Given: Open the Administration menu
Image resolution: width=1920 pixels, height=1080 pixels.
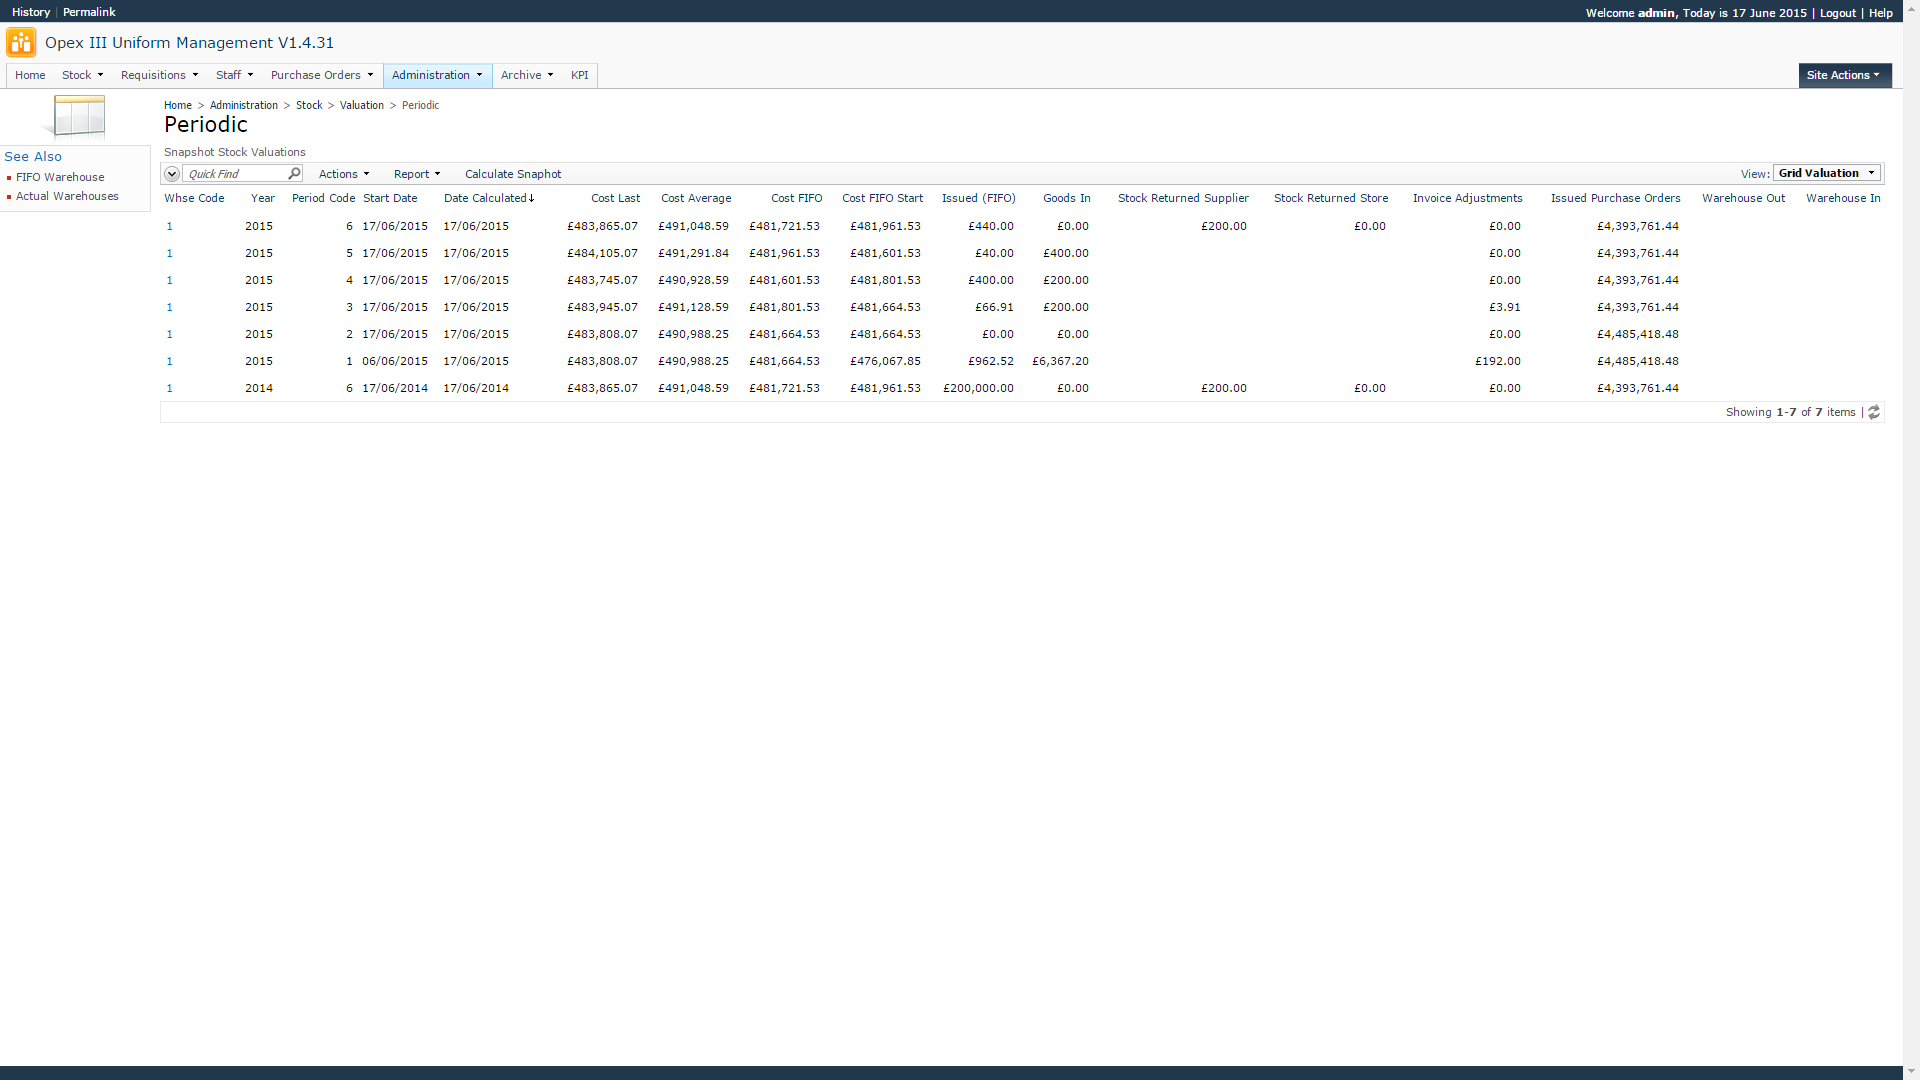Looking at the screenshot, I should pos(437,75).
